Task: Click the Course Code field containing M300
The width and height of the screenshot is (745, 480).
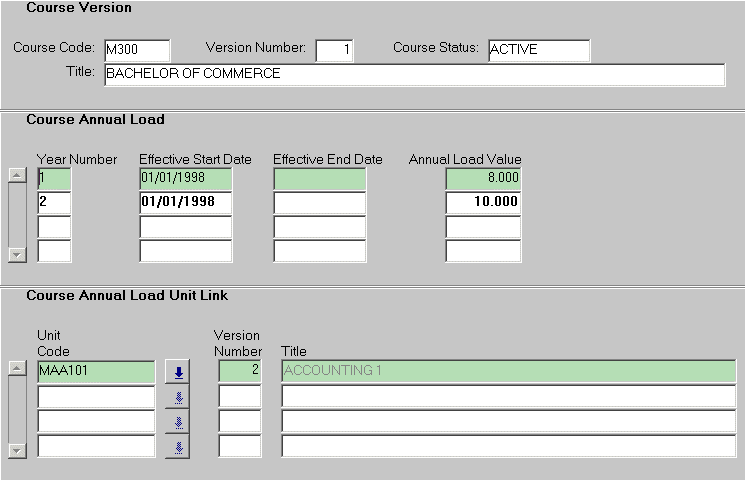Action: tap(137, 51)
